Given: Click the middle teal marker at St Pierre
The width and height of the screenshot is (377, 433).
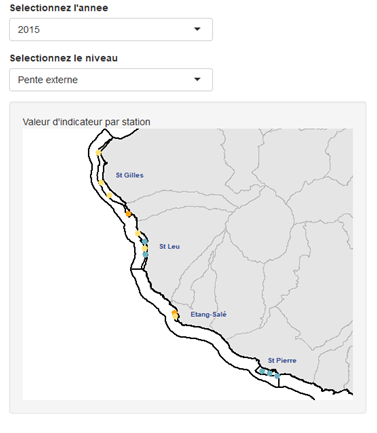Looking at the screenshot, I should point(270,373).
